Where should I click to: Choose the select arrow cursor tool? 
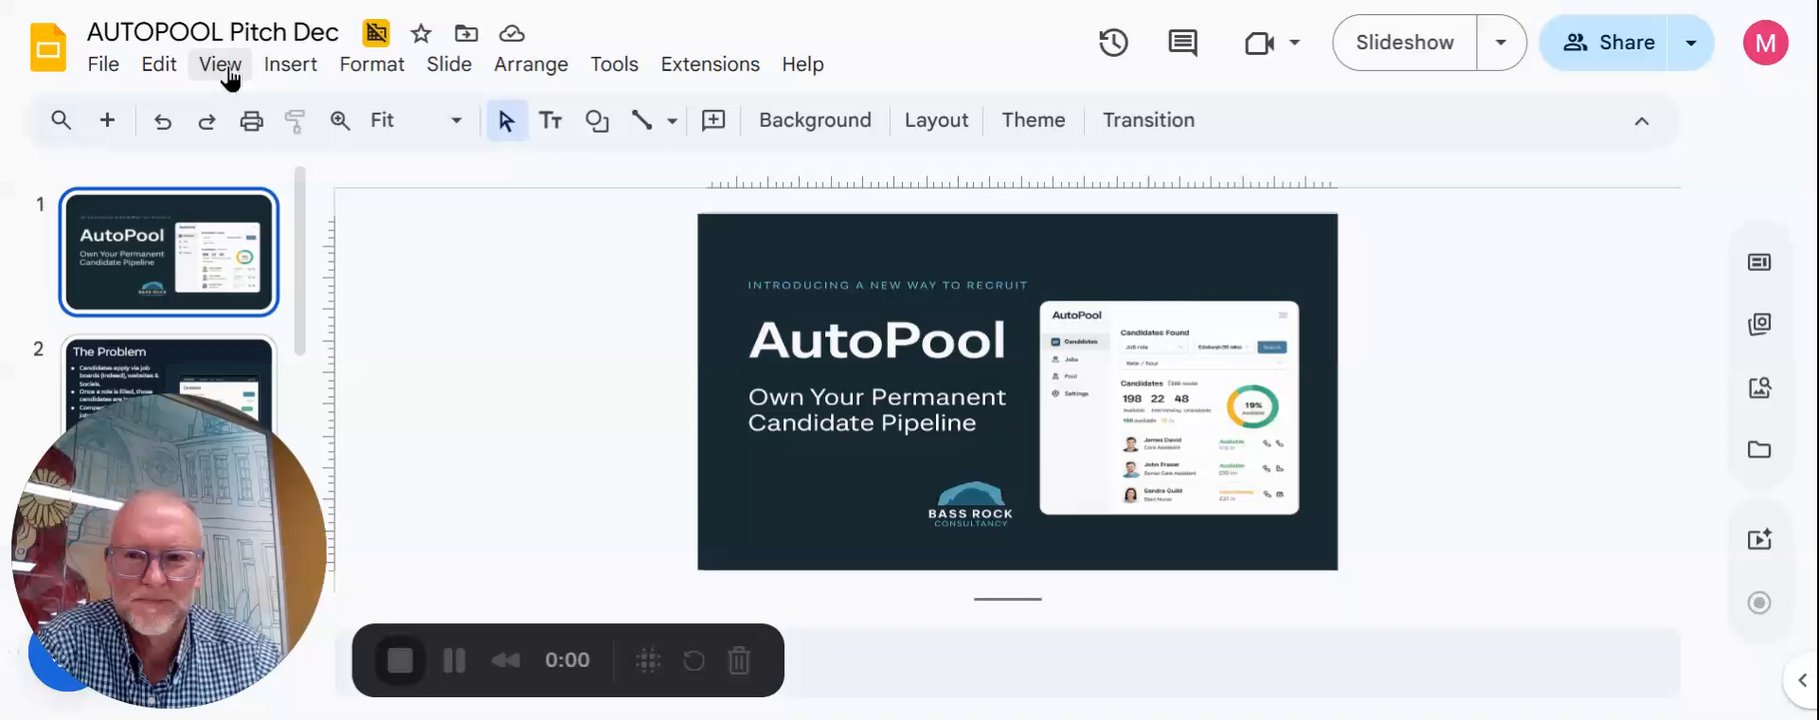point(506,121)
